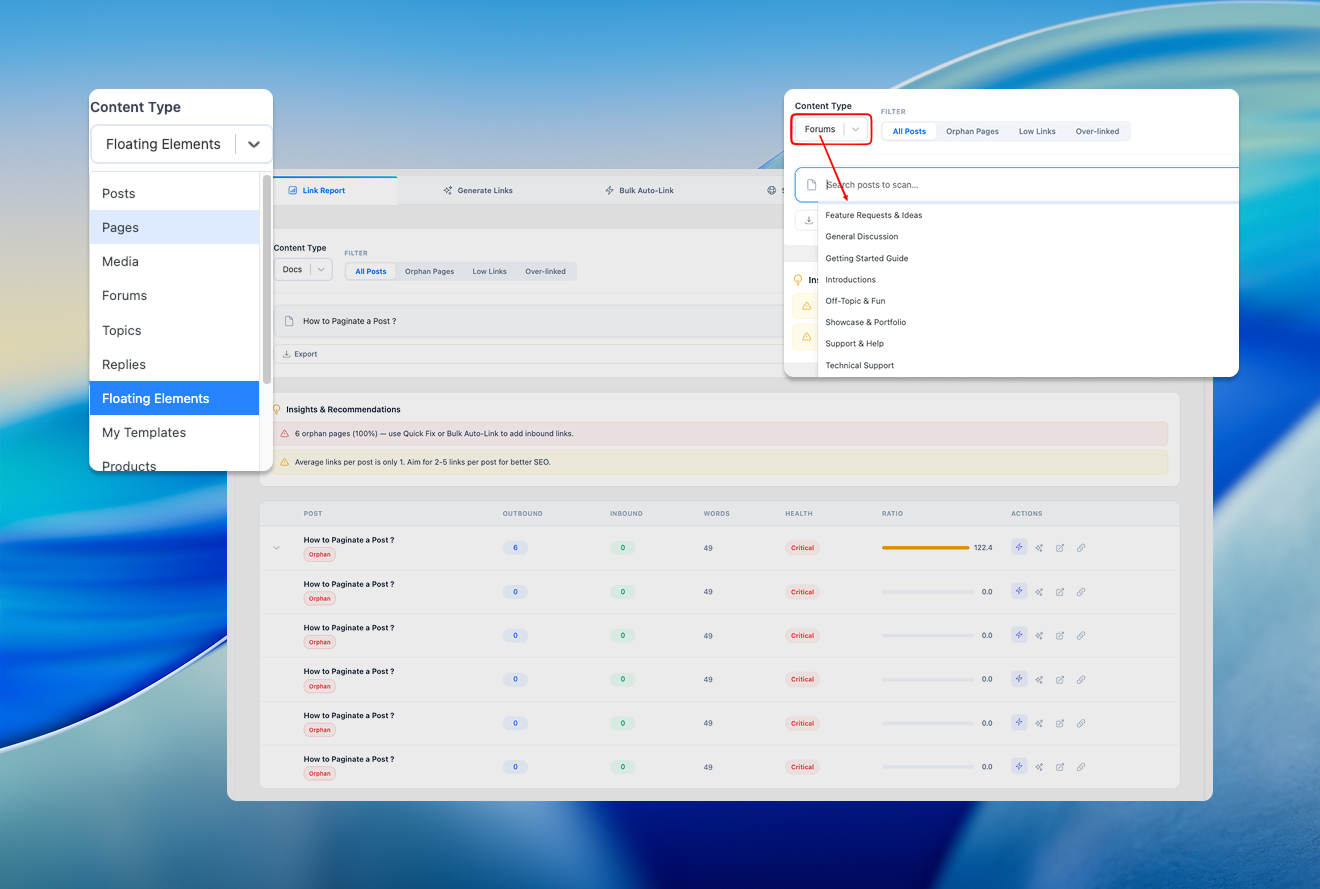The image size is (1320, 889).
Task: Open the Floating Elements dropdown chevron
Action: (x=254, y=144)
